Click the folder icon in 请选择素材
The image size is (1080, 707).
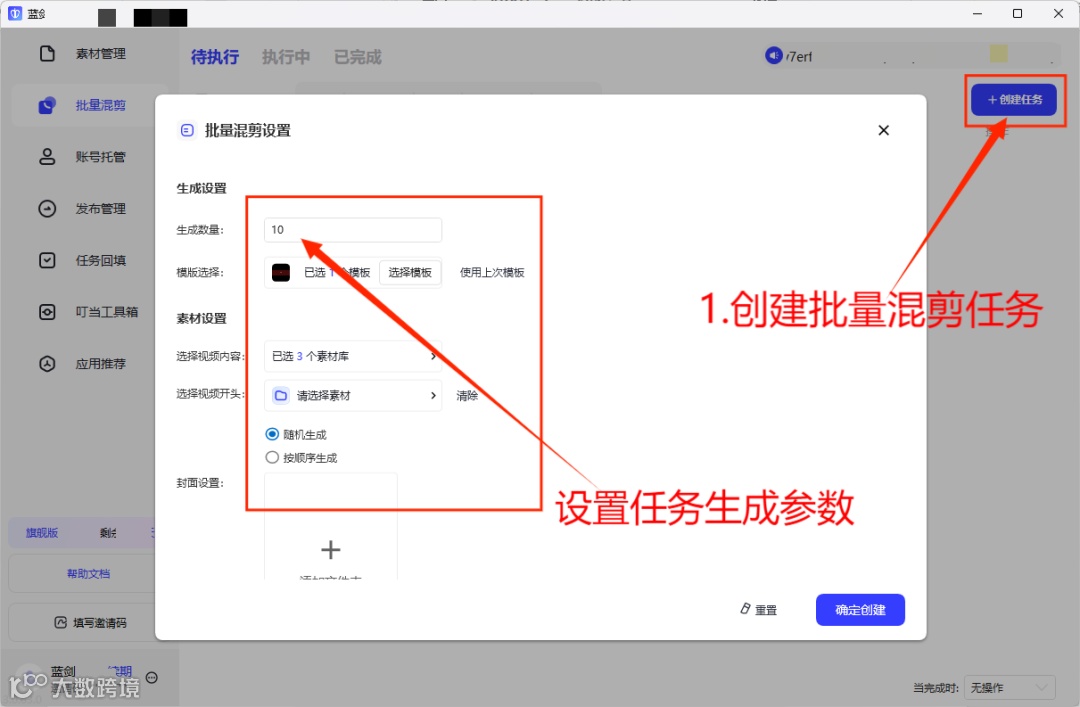pos(280,396)
